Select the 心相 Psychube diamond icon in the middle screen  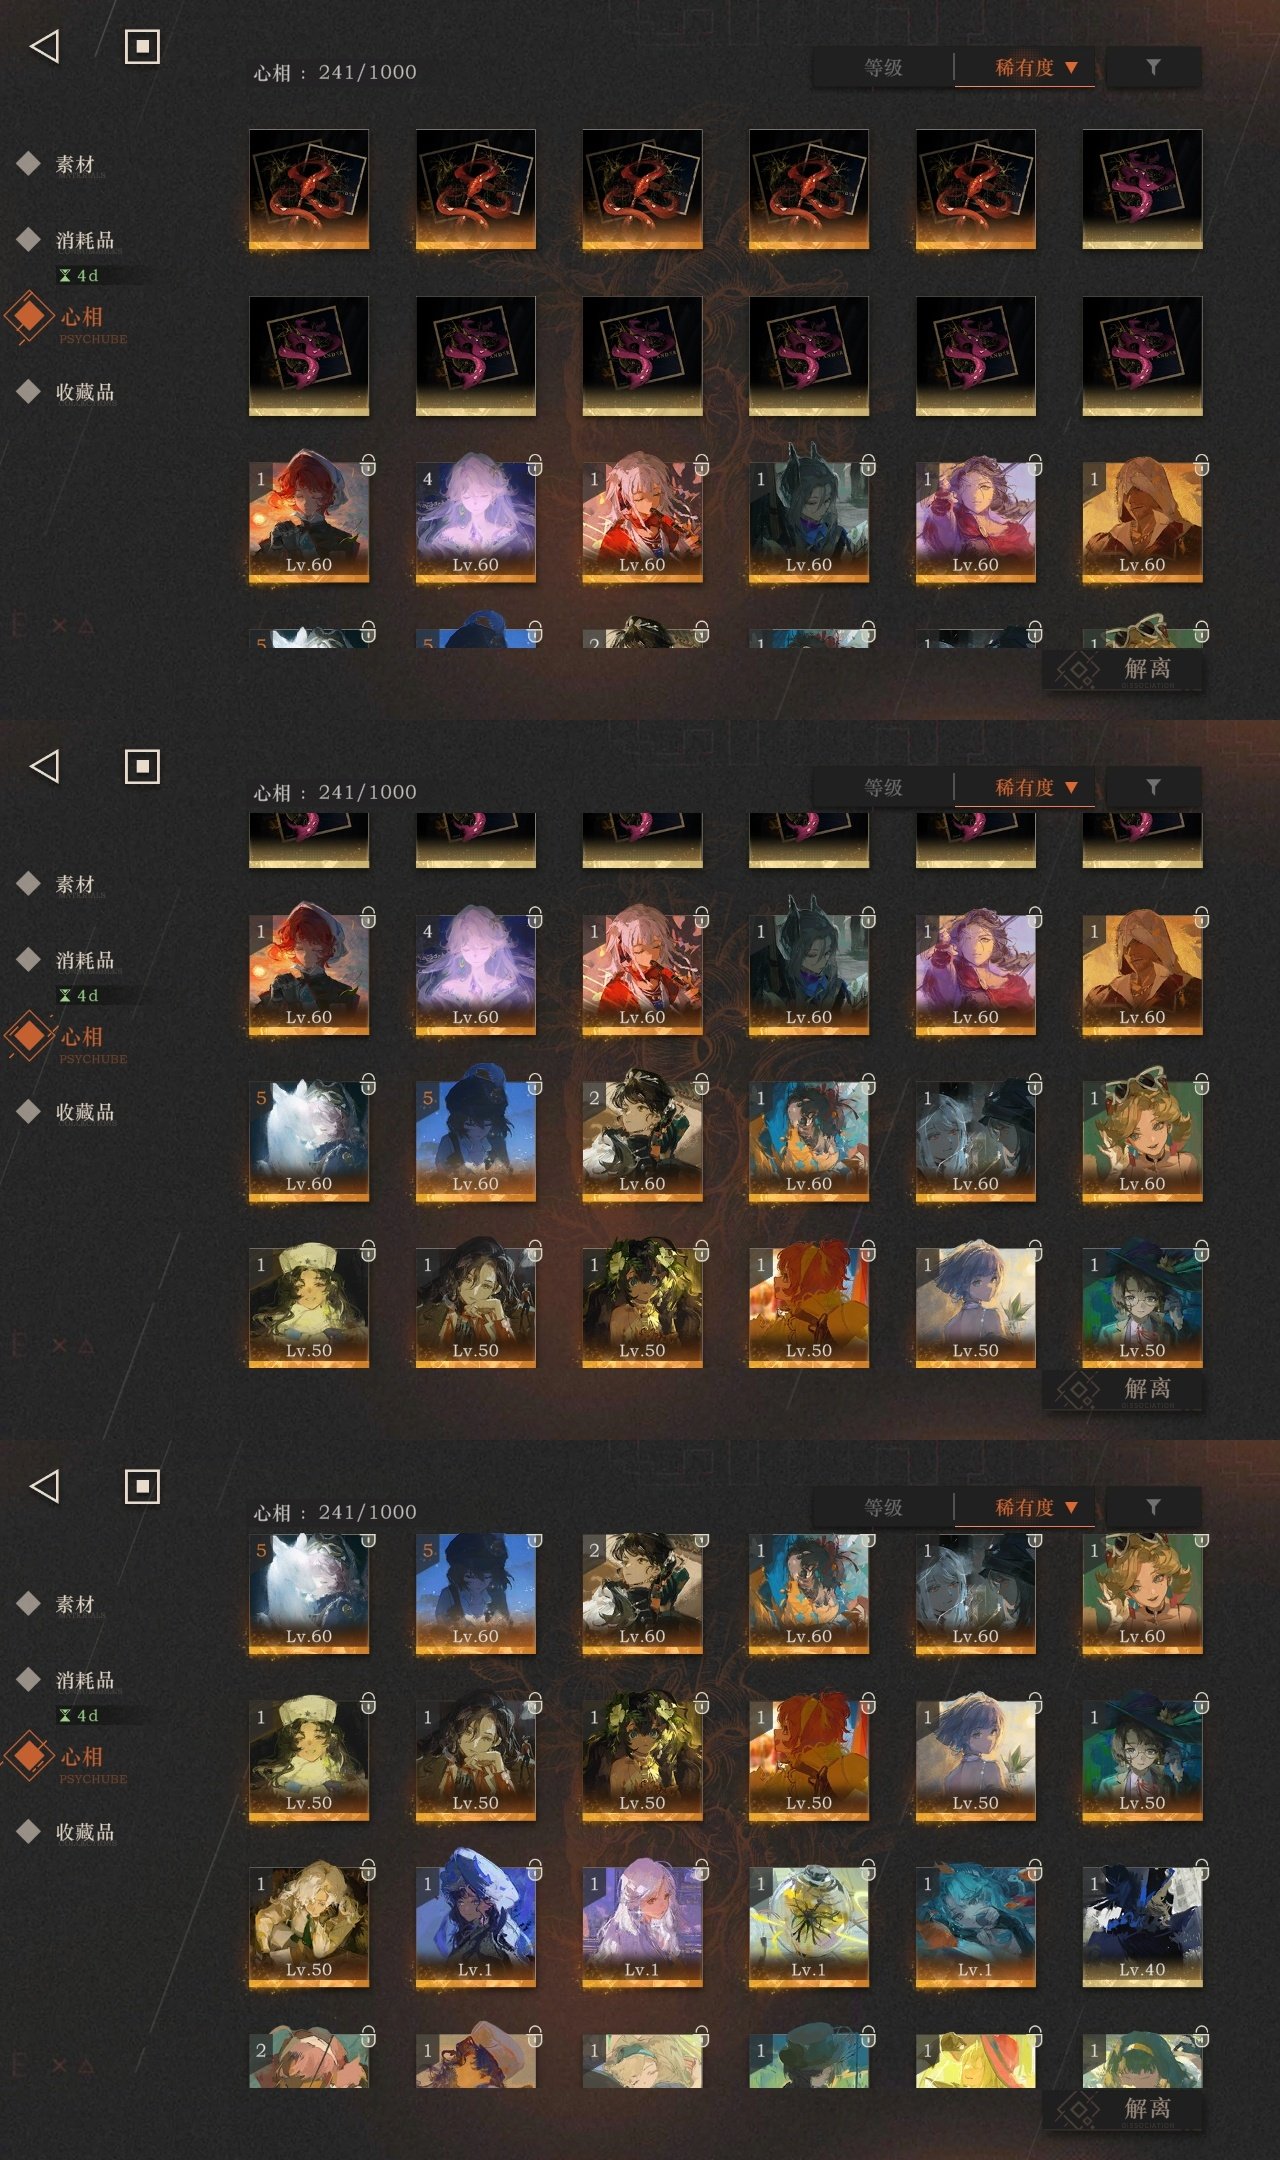30,1035
